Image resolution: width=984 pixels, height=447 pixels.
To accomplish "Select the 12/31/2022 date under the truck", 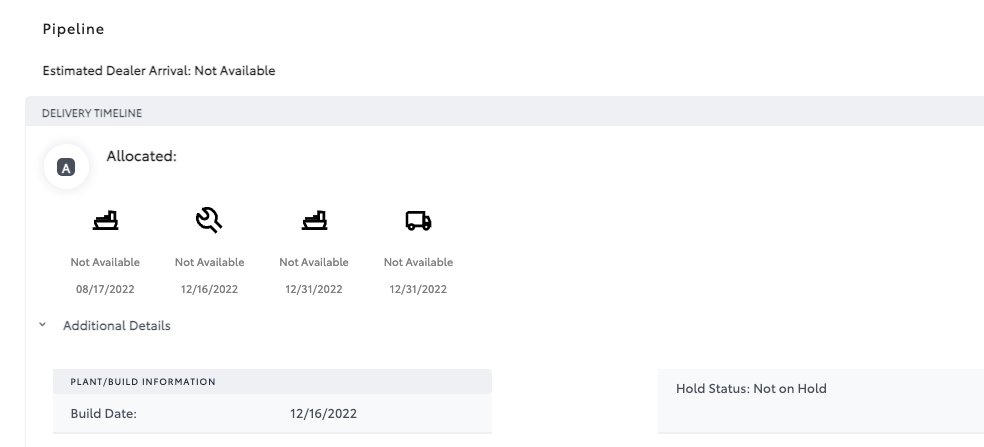I will (x=418, y=289).
